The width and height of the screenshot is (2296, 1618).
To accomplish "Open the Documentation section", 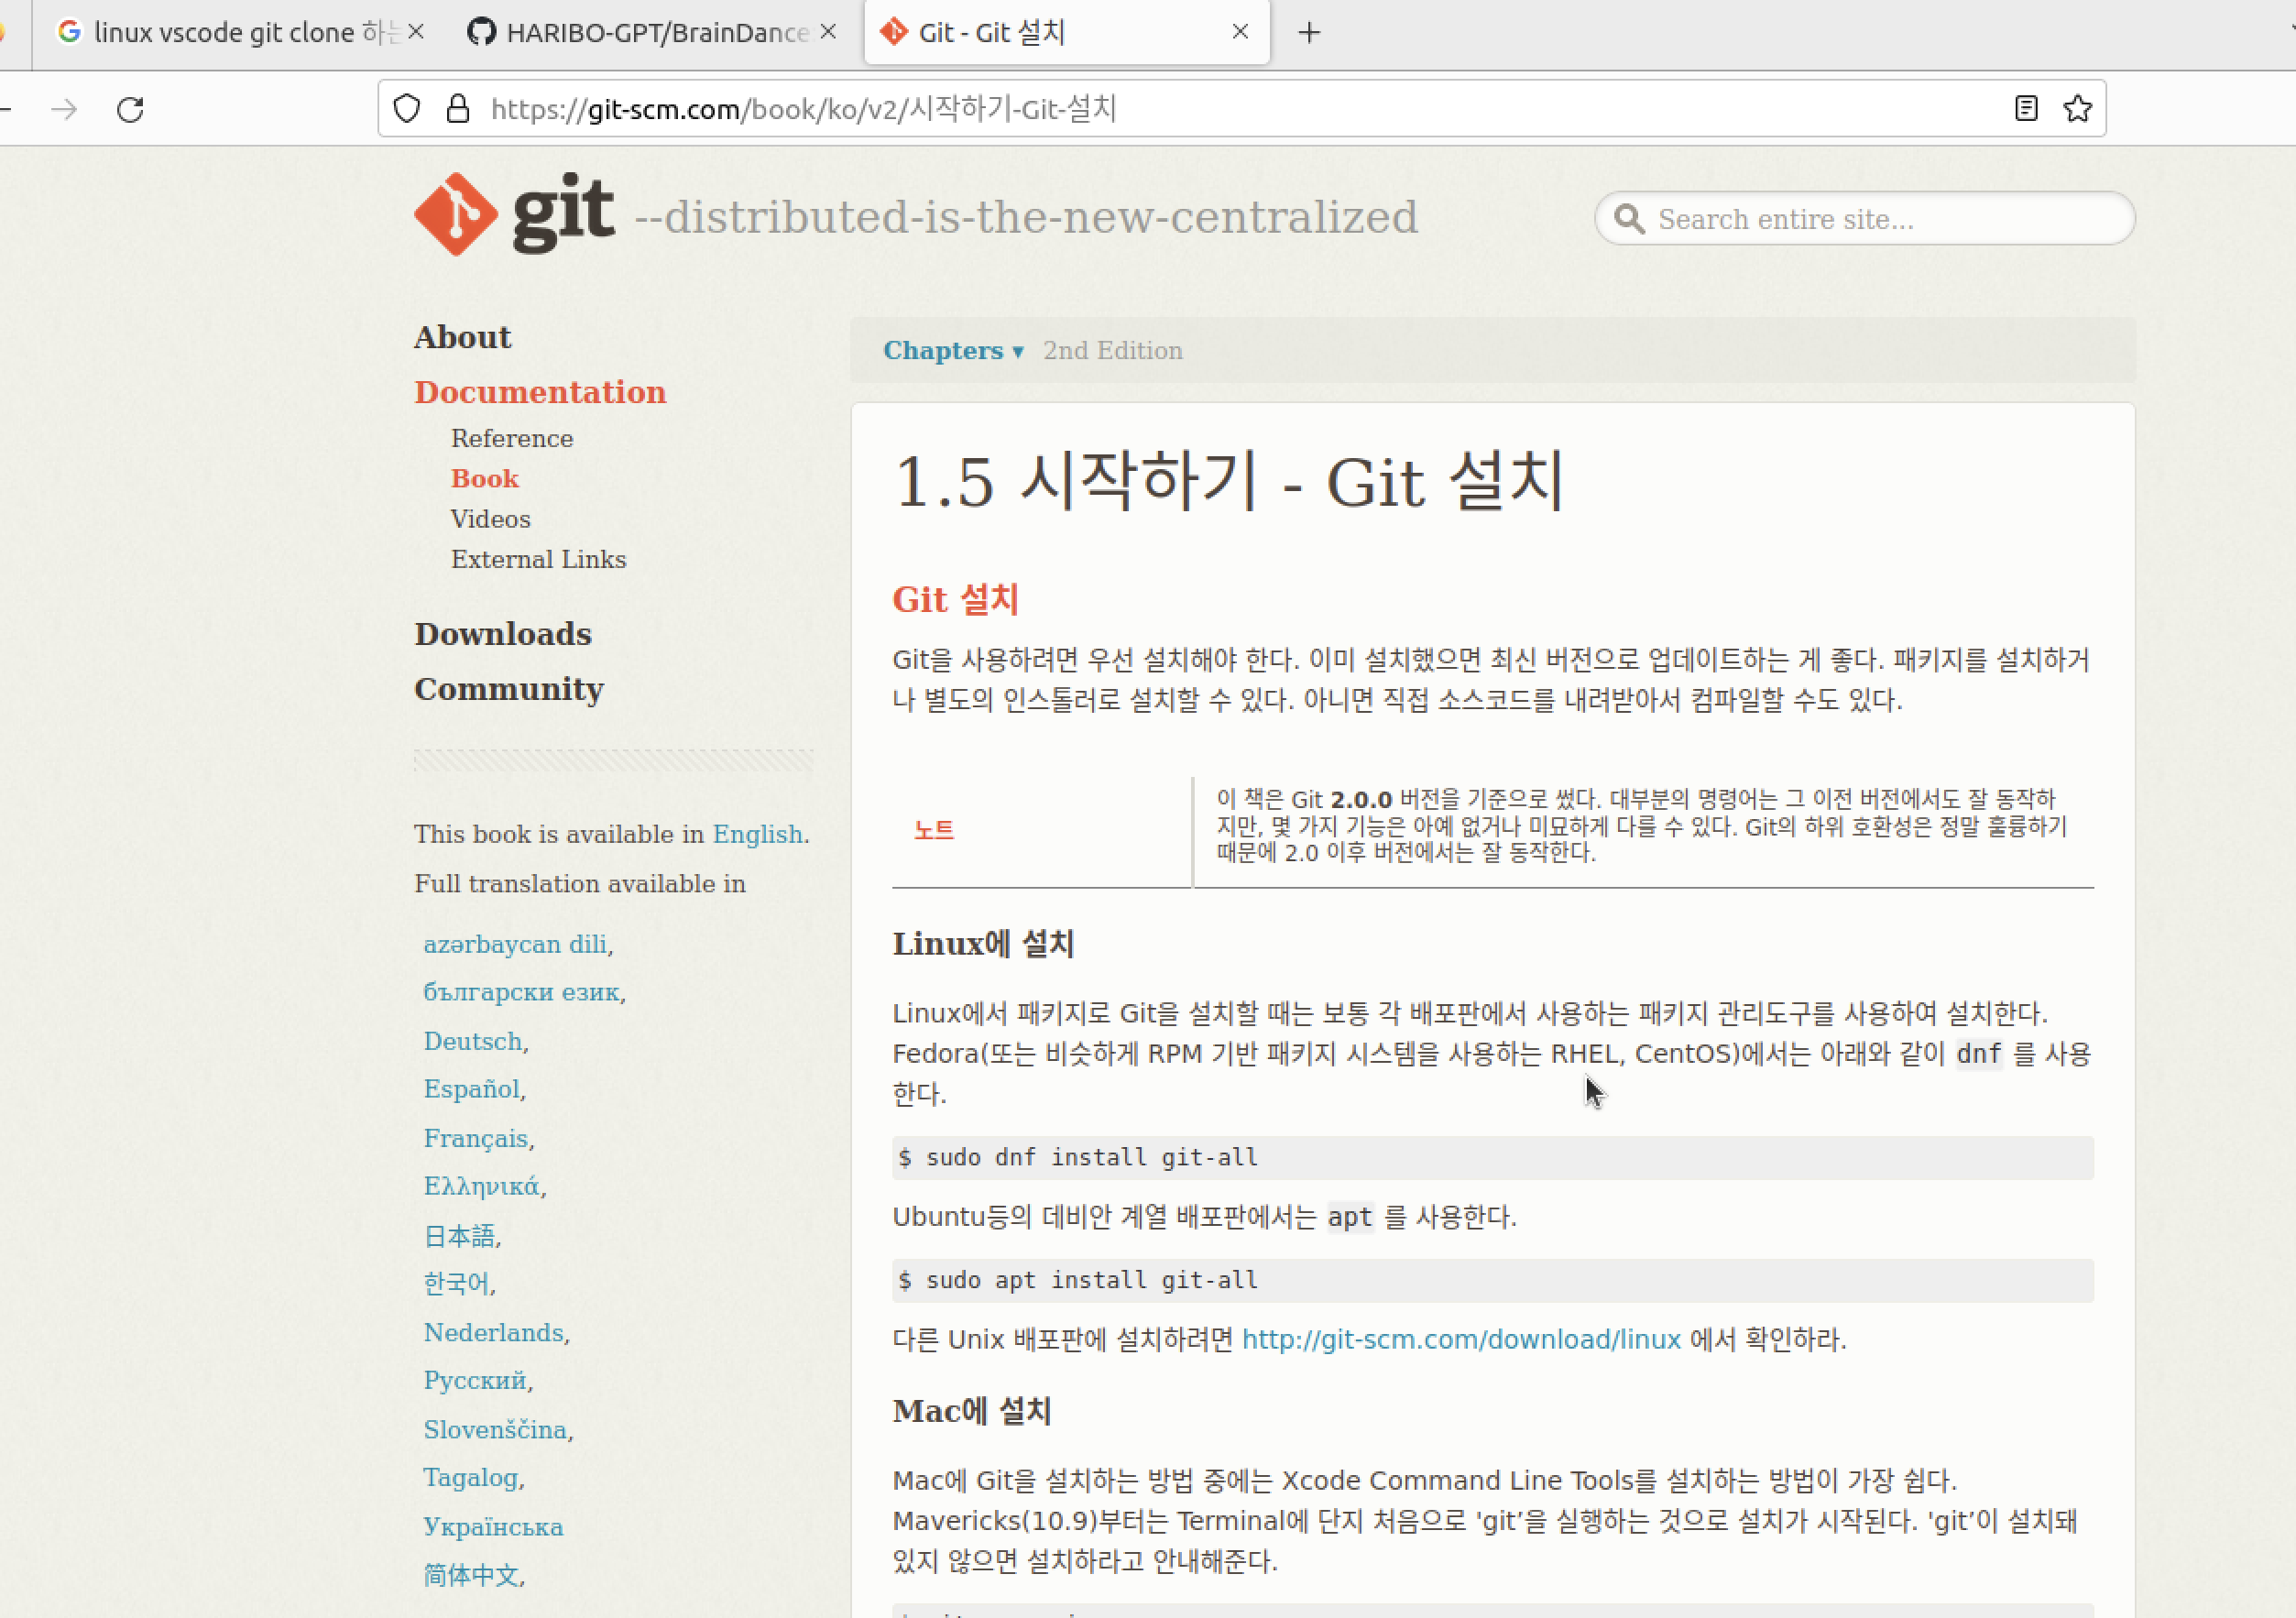I will point(540,392).
